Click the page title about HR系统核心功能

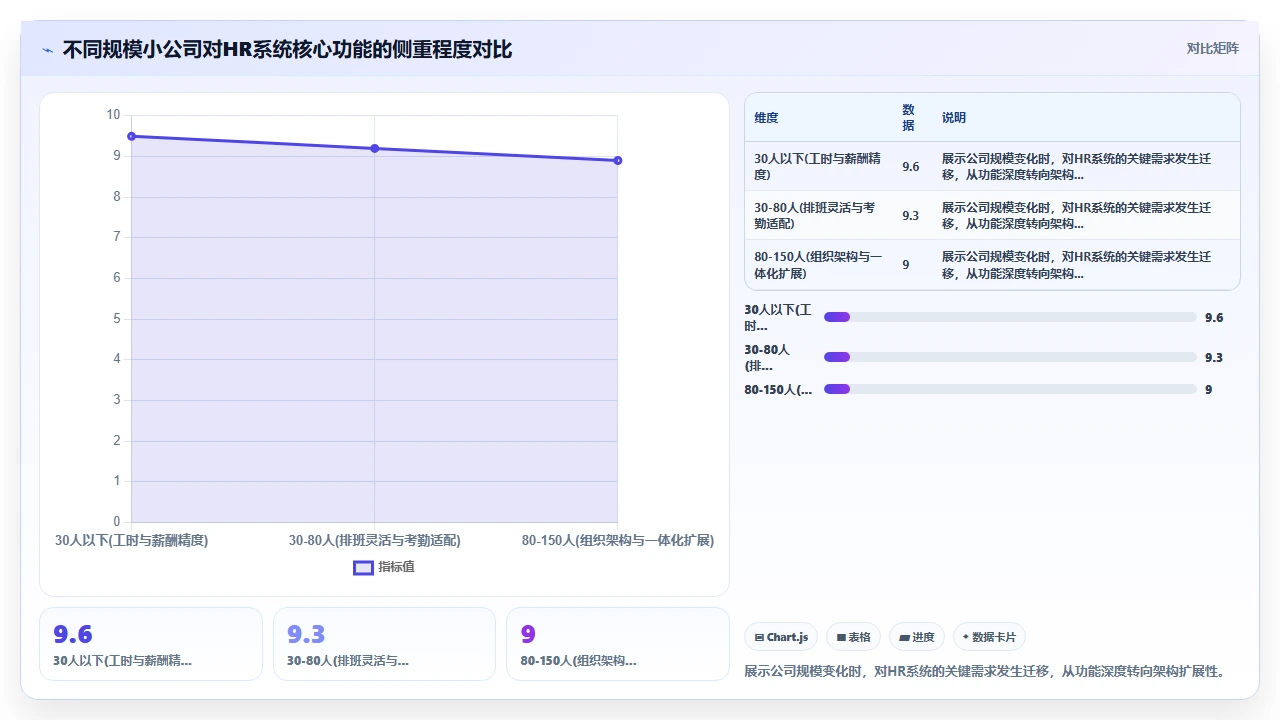tap(287, 49)
